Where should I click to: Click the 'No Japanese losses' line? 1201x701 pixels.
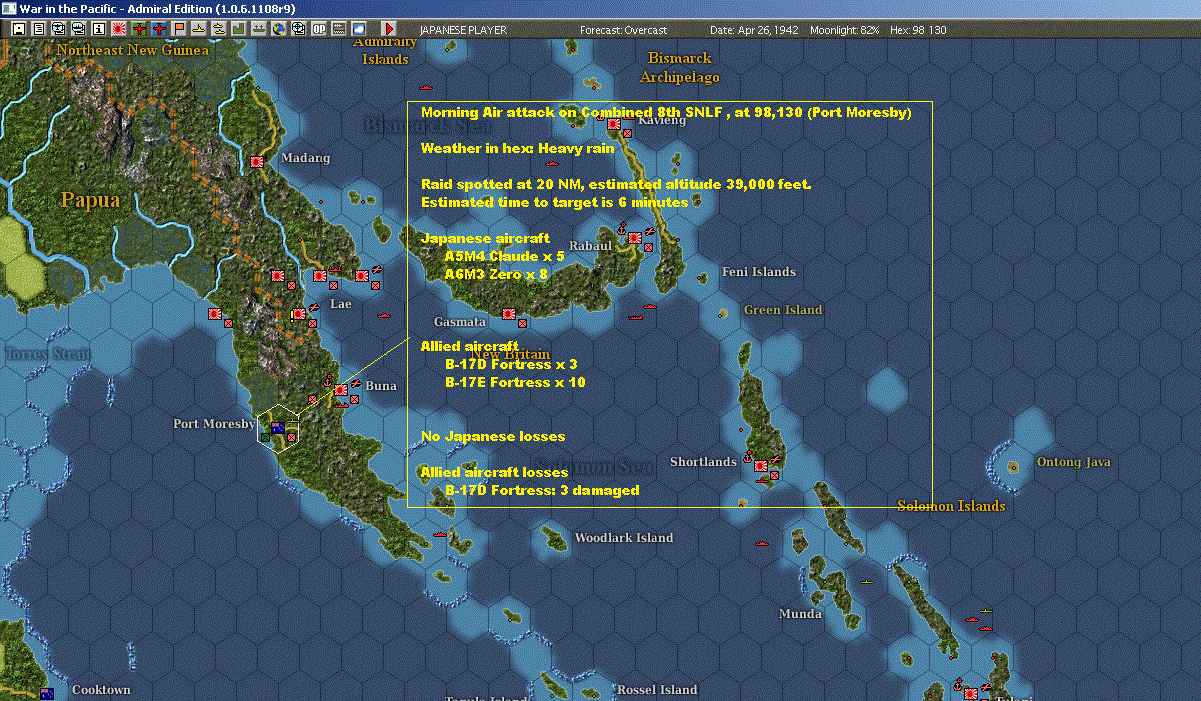(x=493, y=436)
